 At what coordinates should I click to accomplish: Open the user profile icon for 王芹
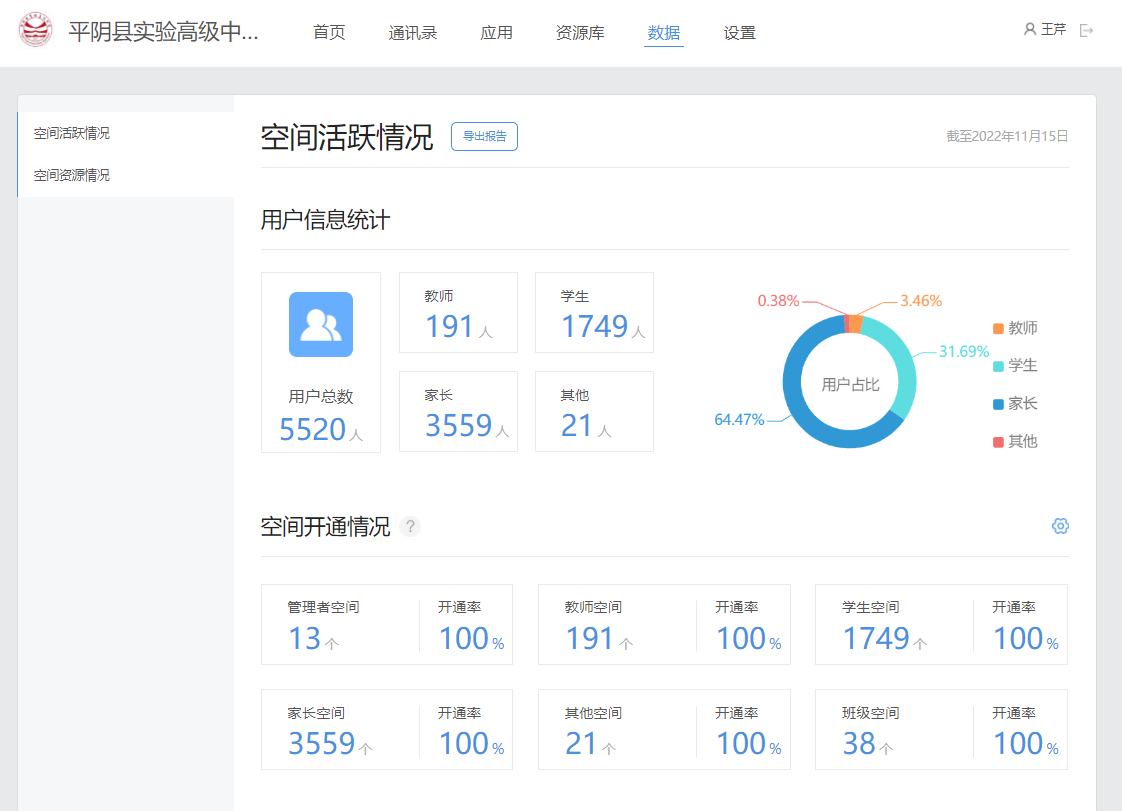[x=1030, y=29]
